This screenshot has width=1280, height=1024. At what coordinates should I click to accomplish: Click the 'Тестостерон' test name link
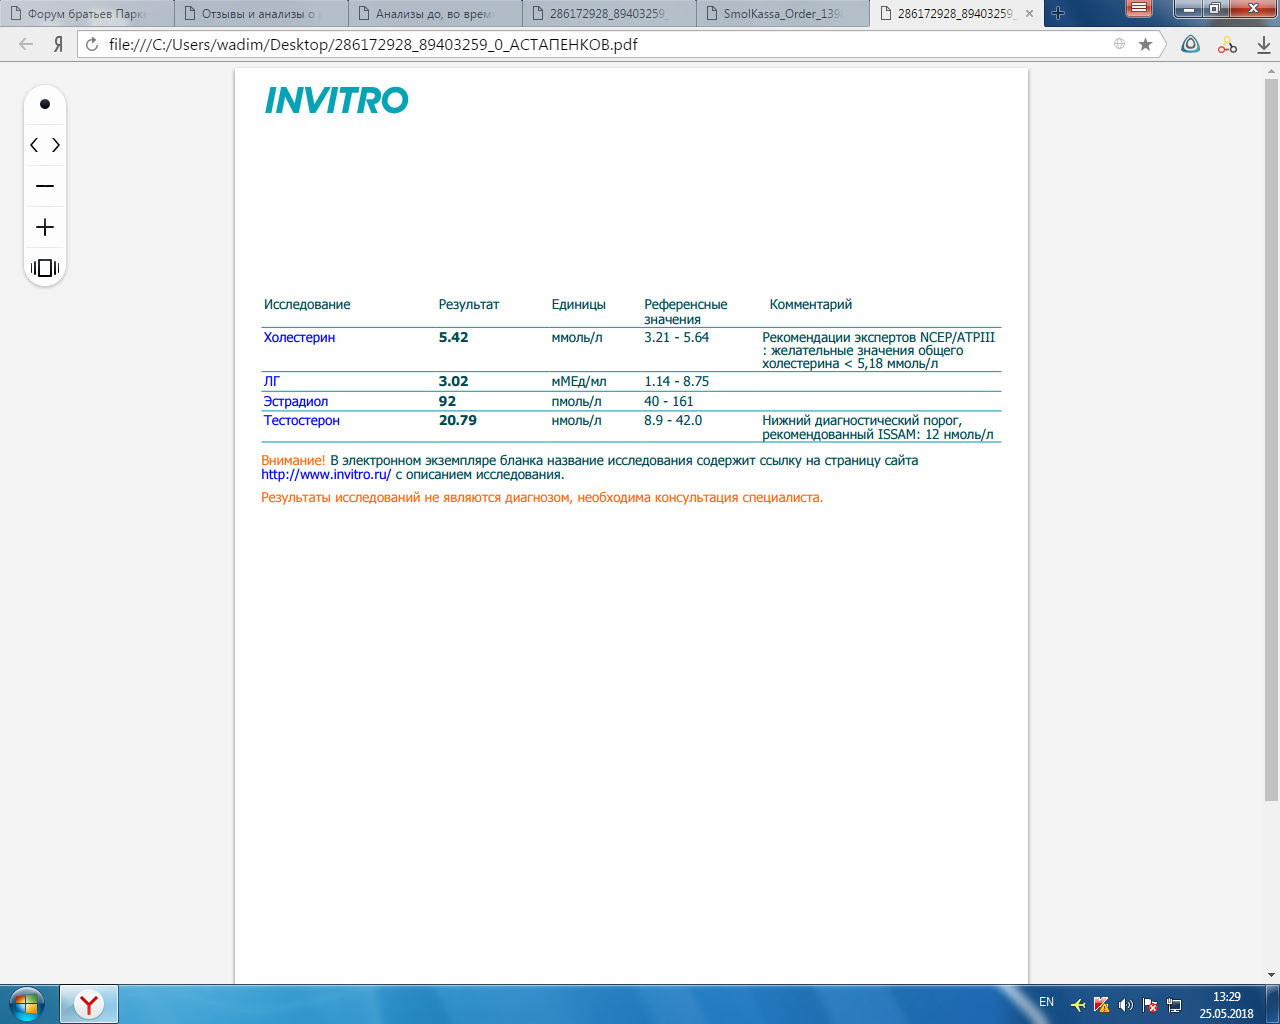301,421
